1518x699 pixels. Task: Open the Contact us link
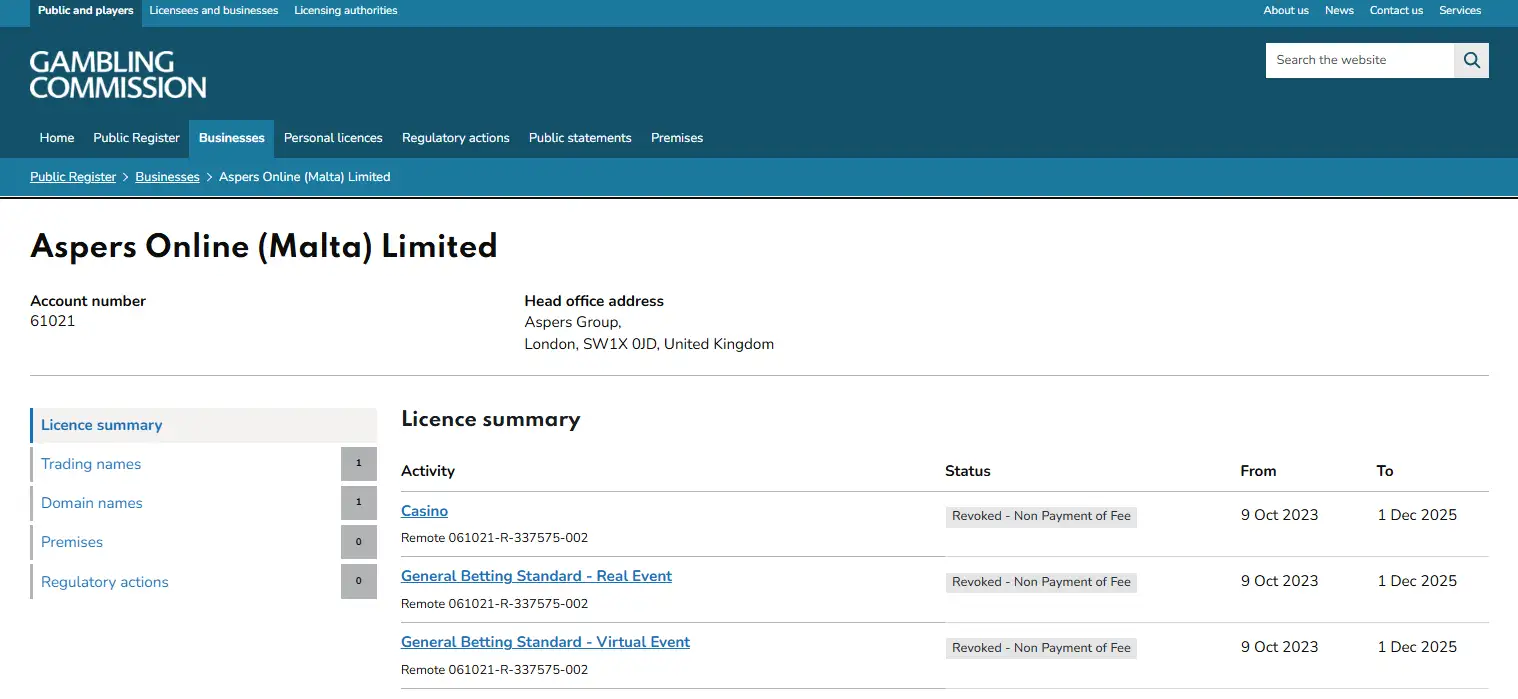(1396, 11)
